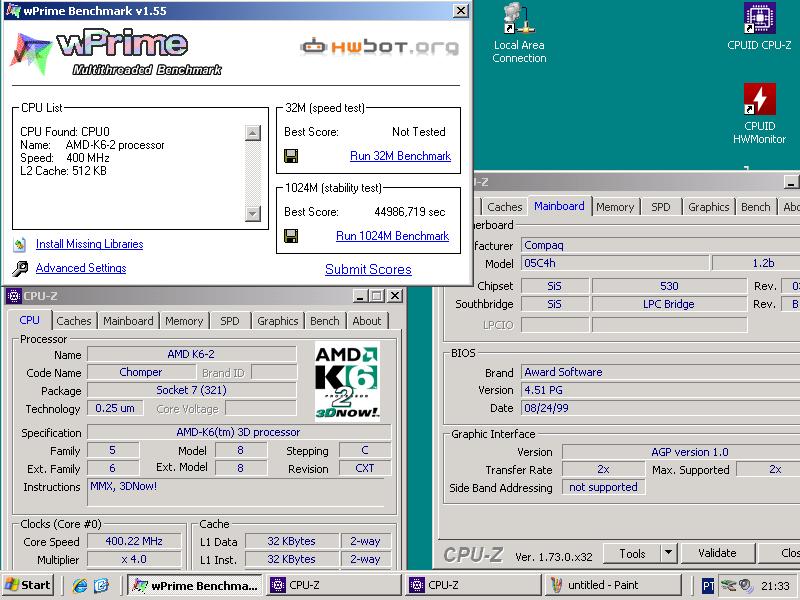Switch to About tab in front CPU-Z window

point(367,321)
